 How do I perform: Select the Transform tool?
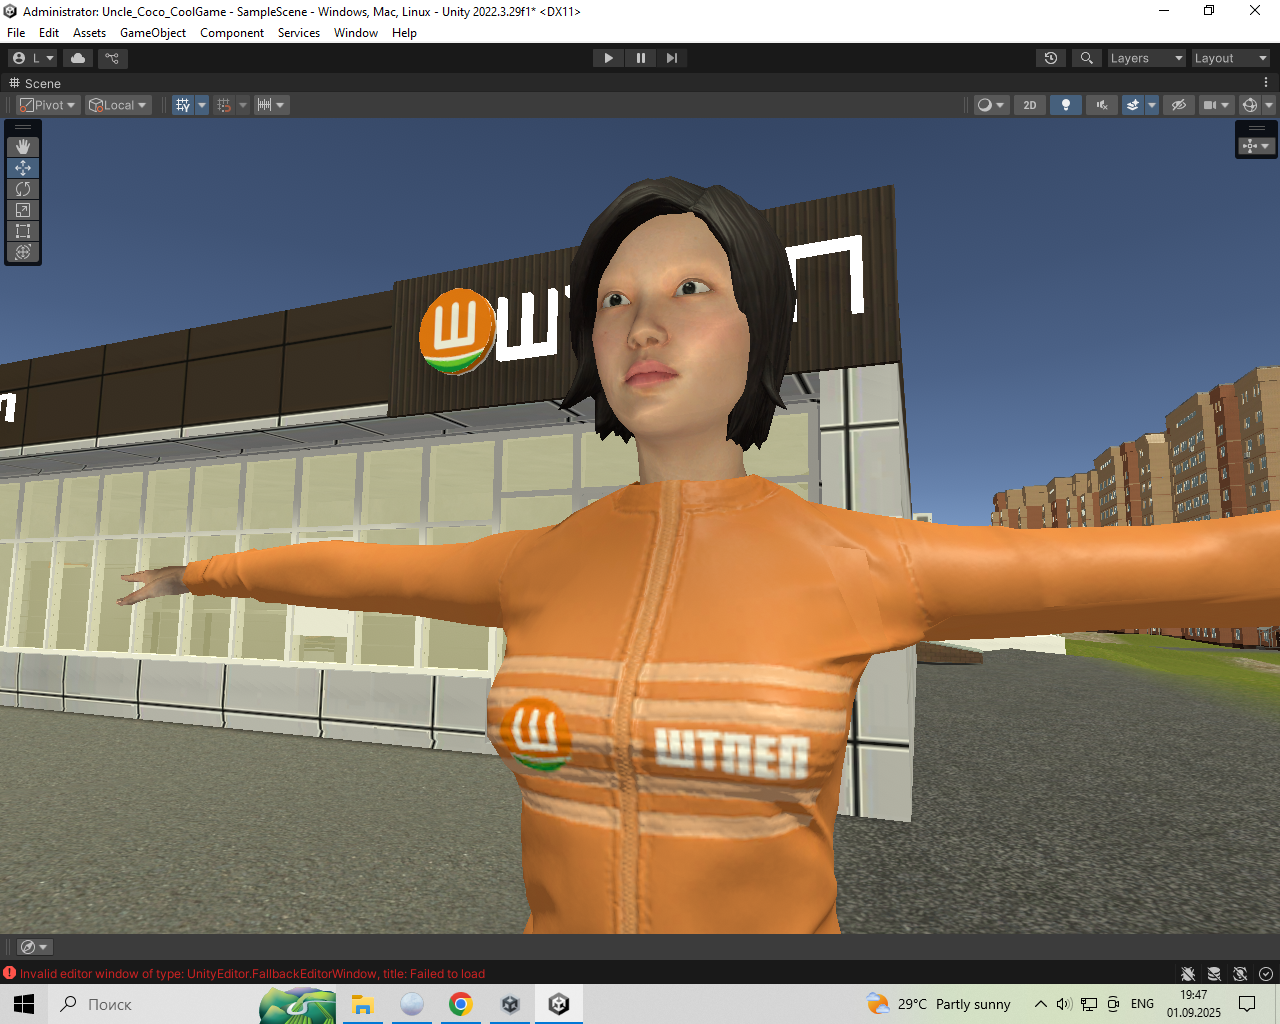pyautogui.click(x=23, y=252)
